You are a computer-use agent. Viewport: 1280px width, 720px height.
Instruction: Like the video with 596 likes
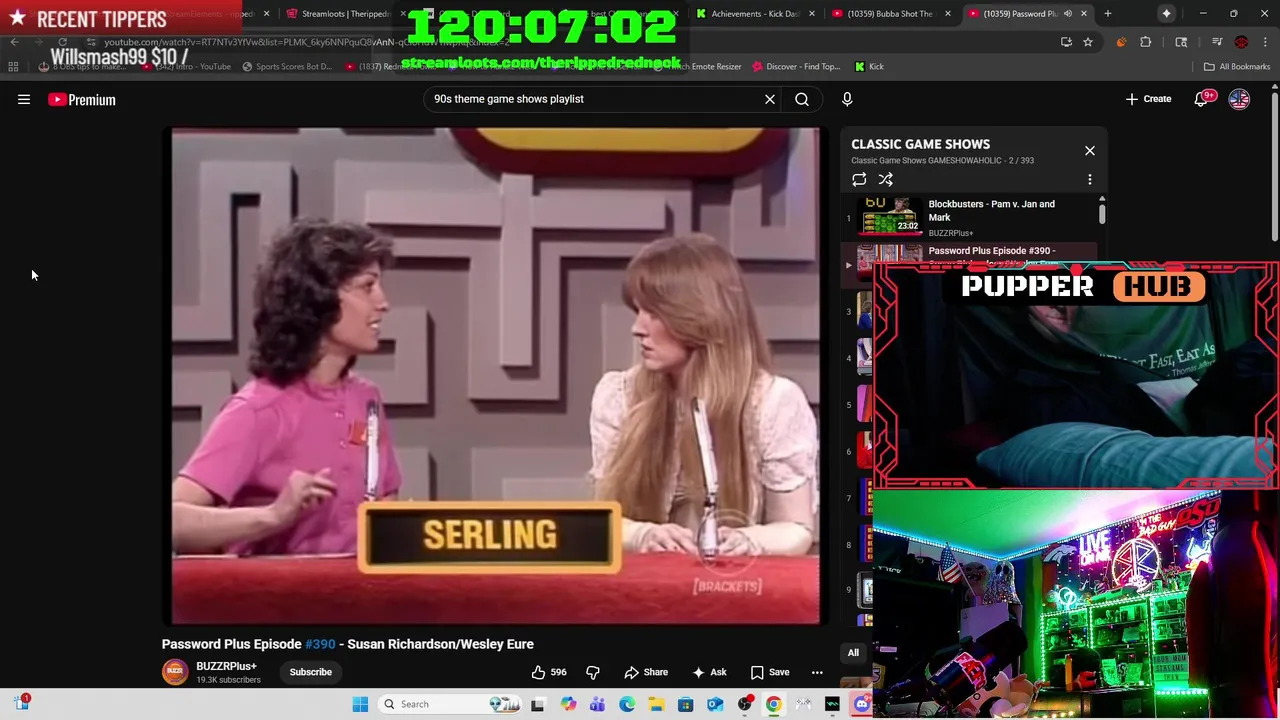click(x=549, y=672)
